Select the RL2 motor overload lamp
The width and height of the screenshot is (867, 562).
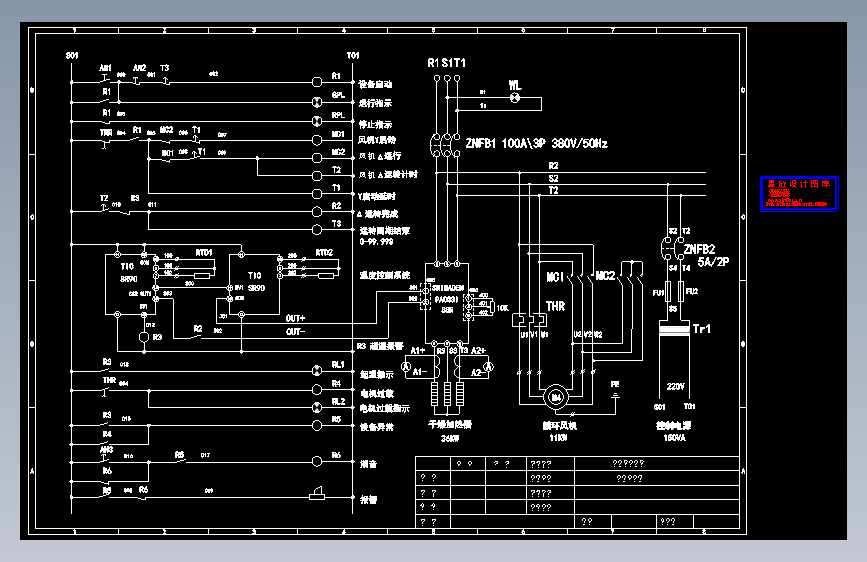click(x=317, y=407)
